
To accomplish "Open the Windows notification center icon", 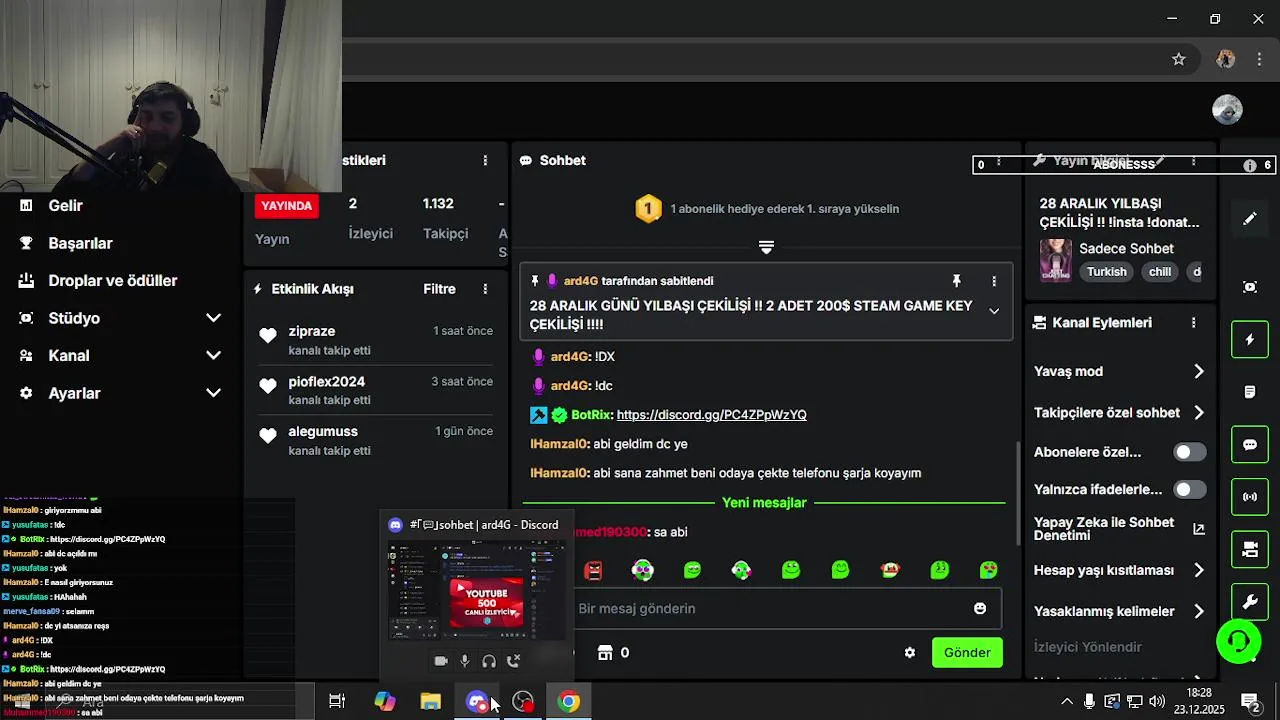I will pos(1249,701).
